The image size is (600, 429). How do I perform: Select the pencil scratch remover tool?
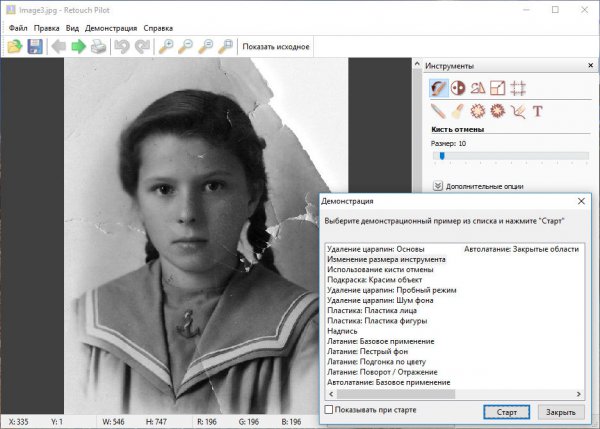click(x=438, y=111)
